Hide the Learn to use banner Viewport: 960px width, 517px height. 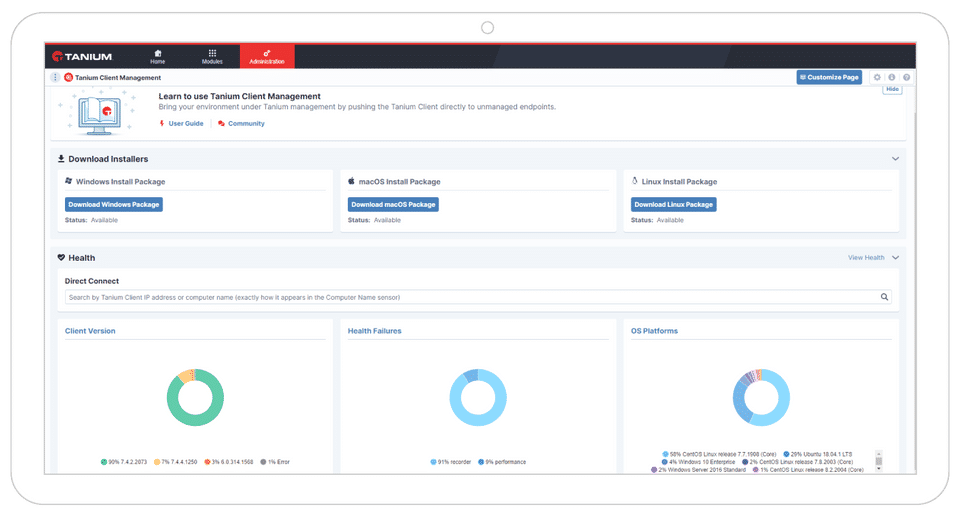[x=893, y=89]
